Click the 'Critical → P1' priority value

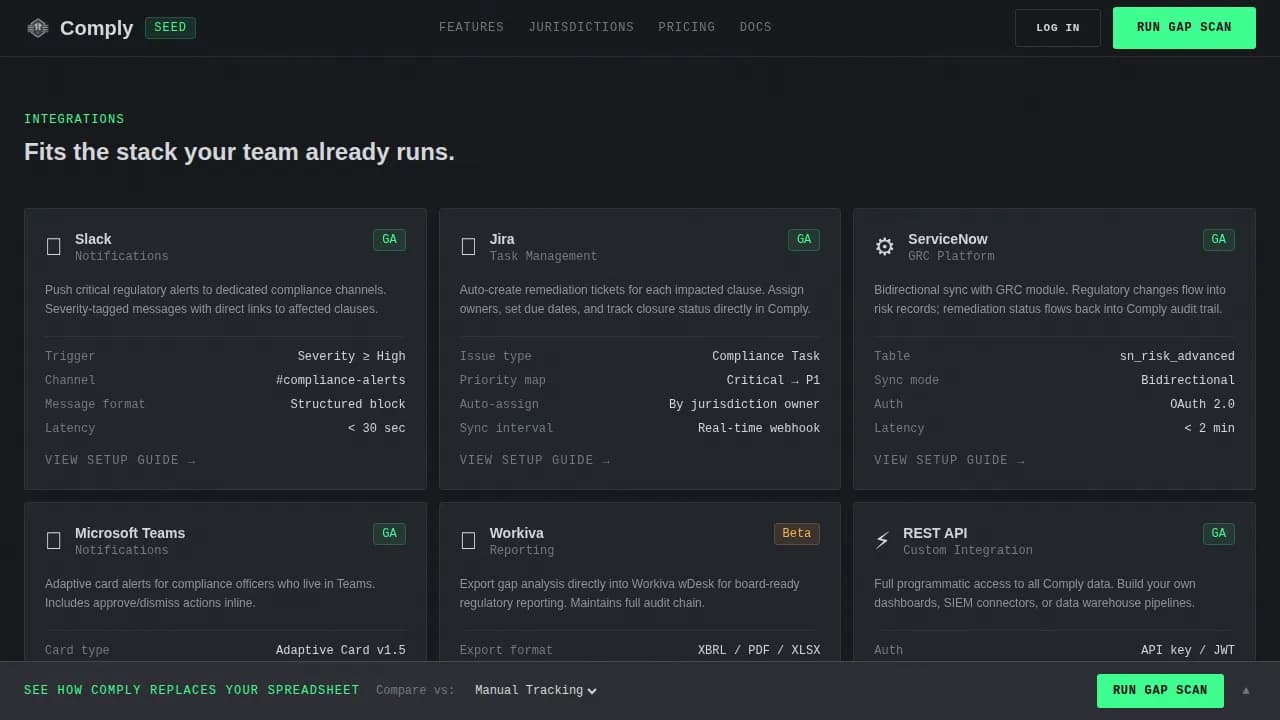tap(773, 380)
